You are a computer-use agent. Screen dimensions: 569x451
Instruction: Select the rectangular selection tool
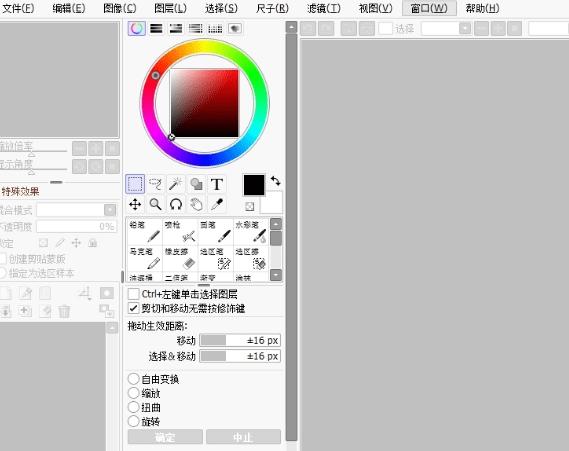click(135, 184)
